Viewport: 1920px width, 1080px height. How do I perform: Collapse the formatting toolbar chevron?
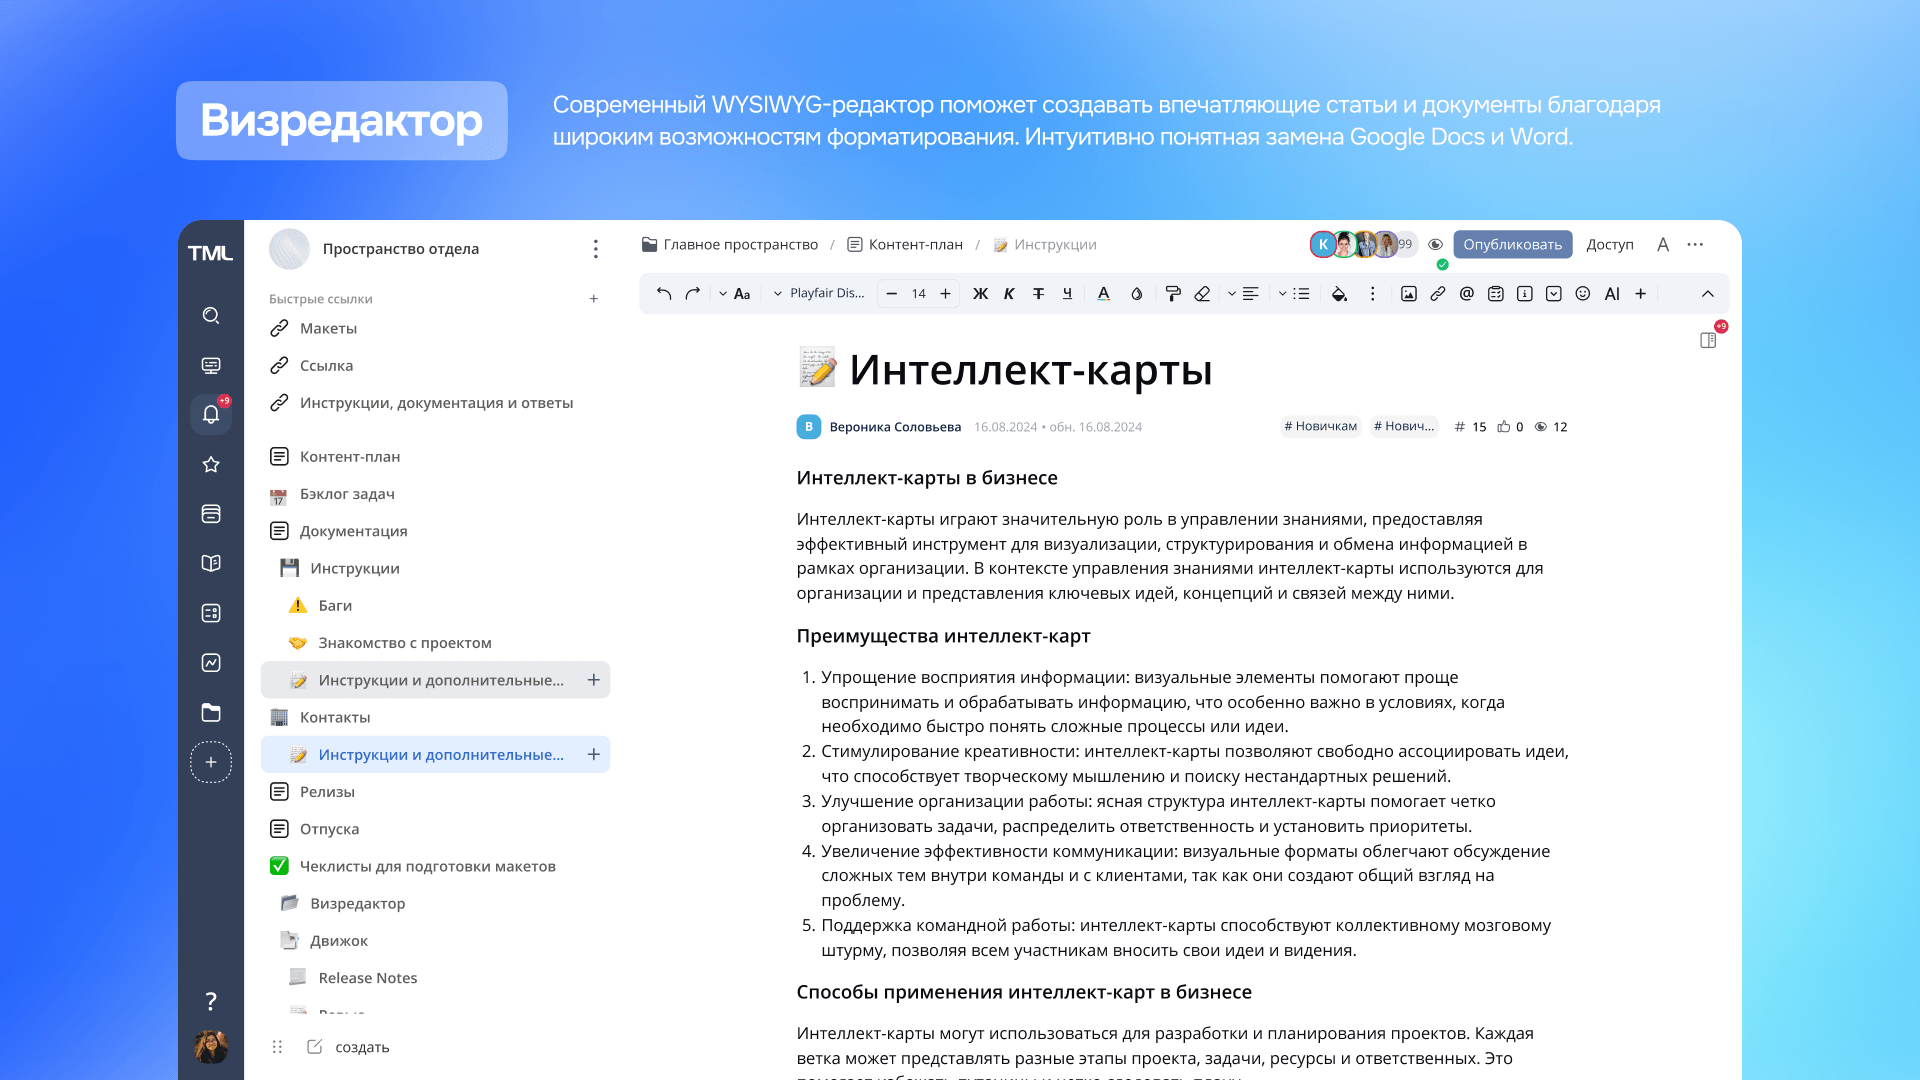coord(1707,294)
